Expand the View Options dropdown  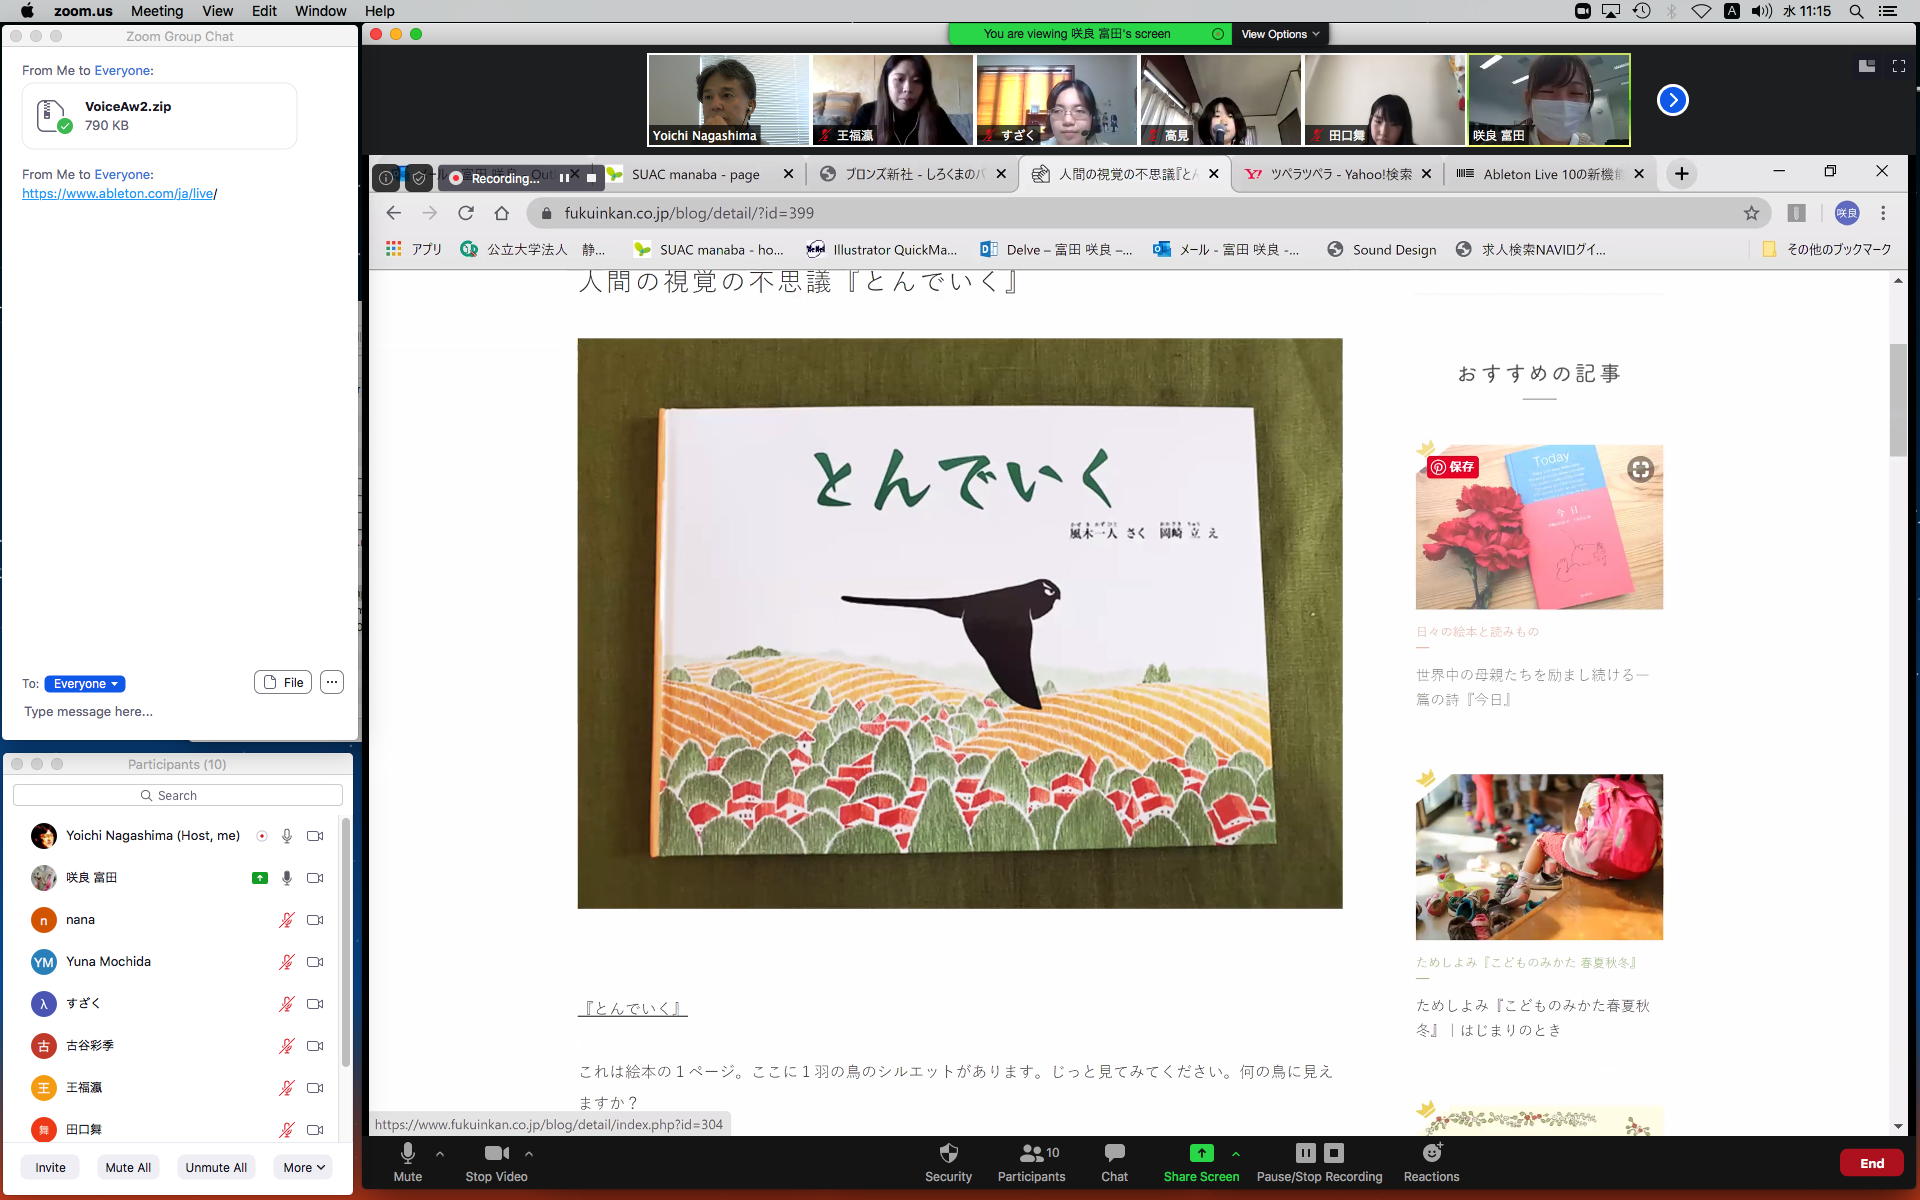1280,34
